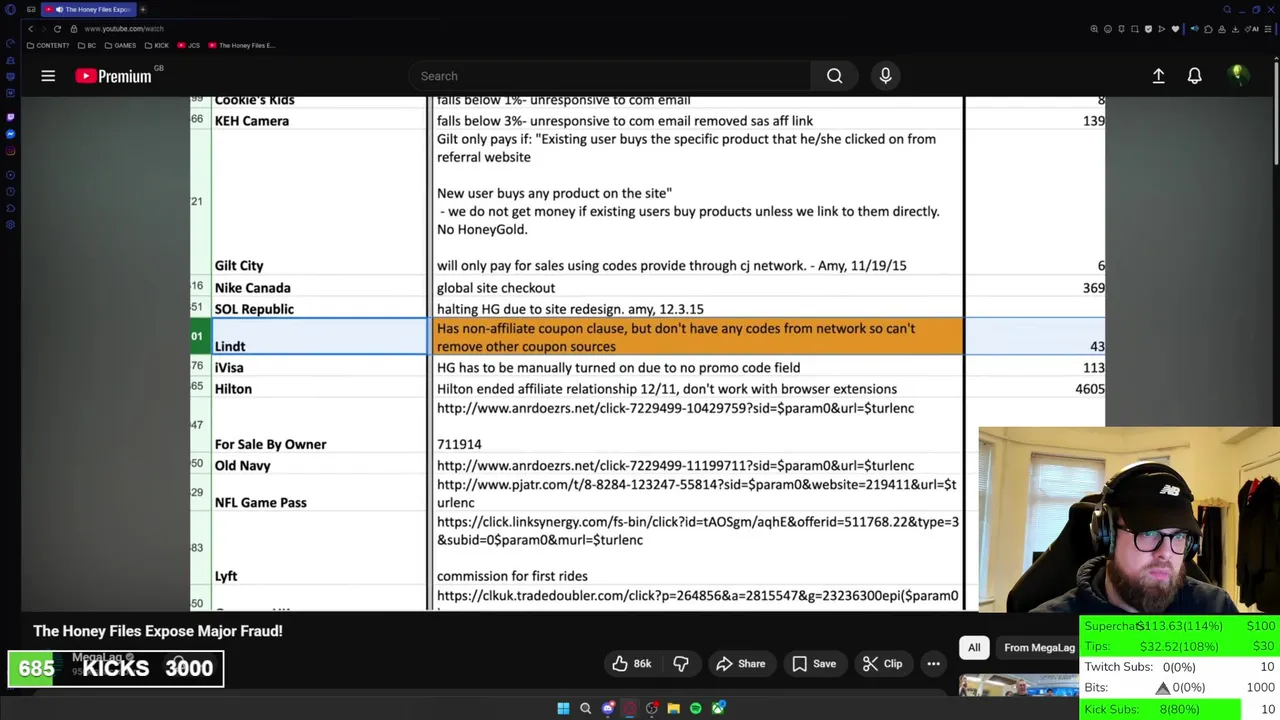Click the Gilt City row name
1280x720 pixels.
[x=239, y=266]
